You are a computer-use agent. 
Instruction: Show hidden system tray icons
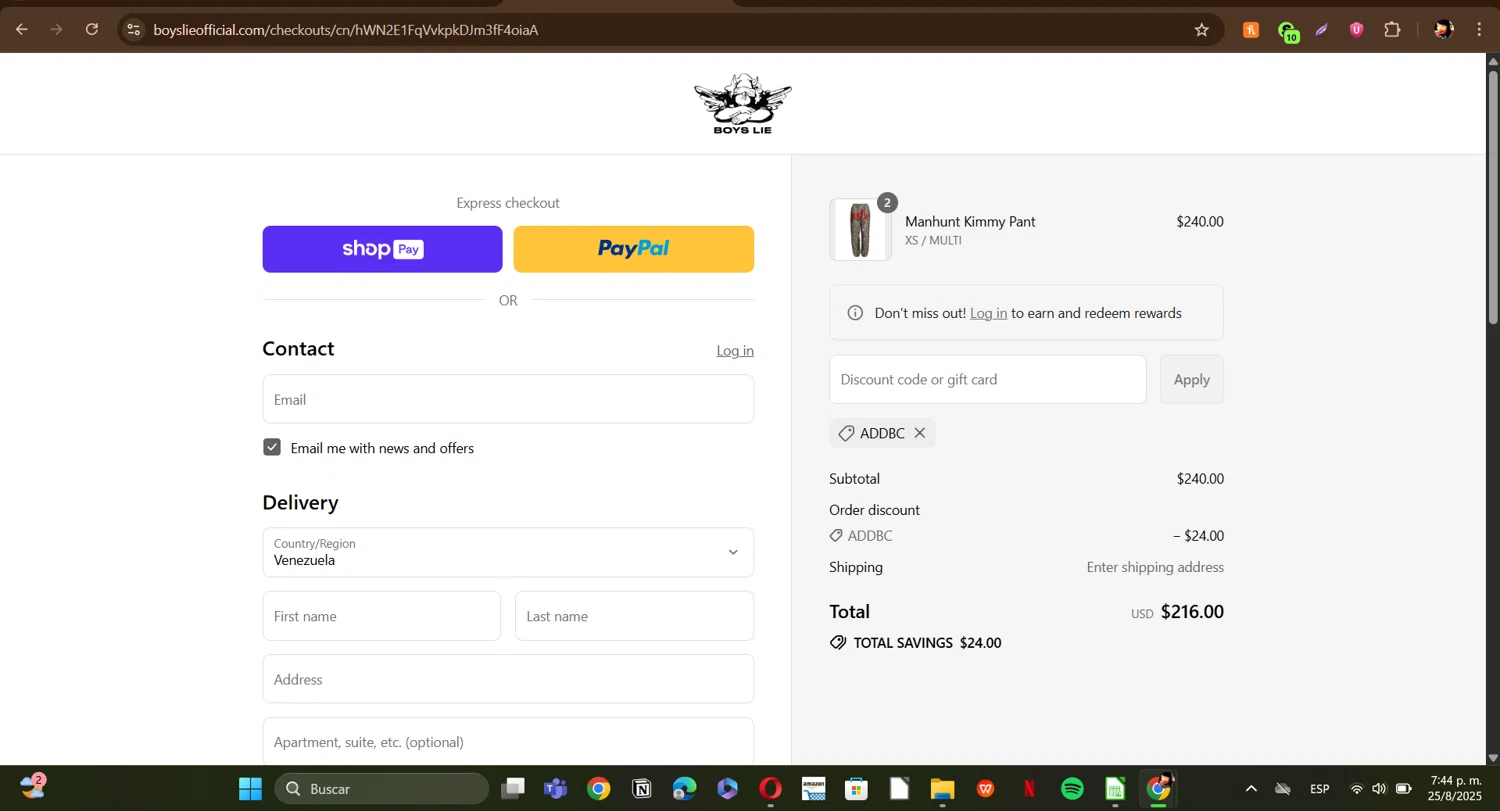1250,789
